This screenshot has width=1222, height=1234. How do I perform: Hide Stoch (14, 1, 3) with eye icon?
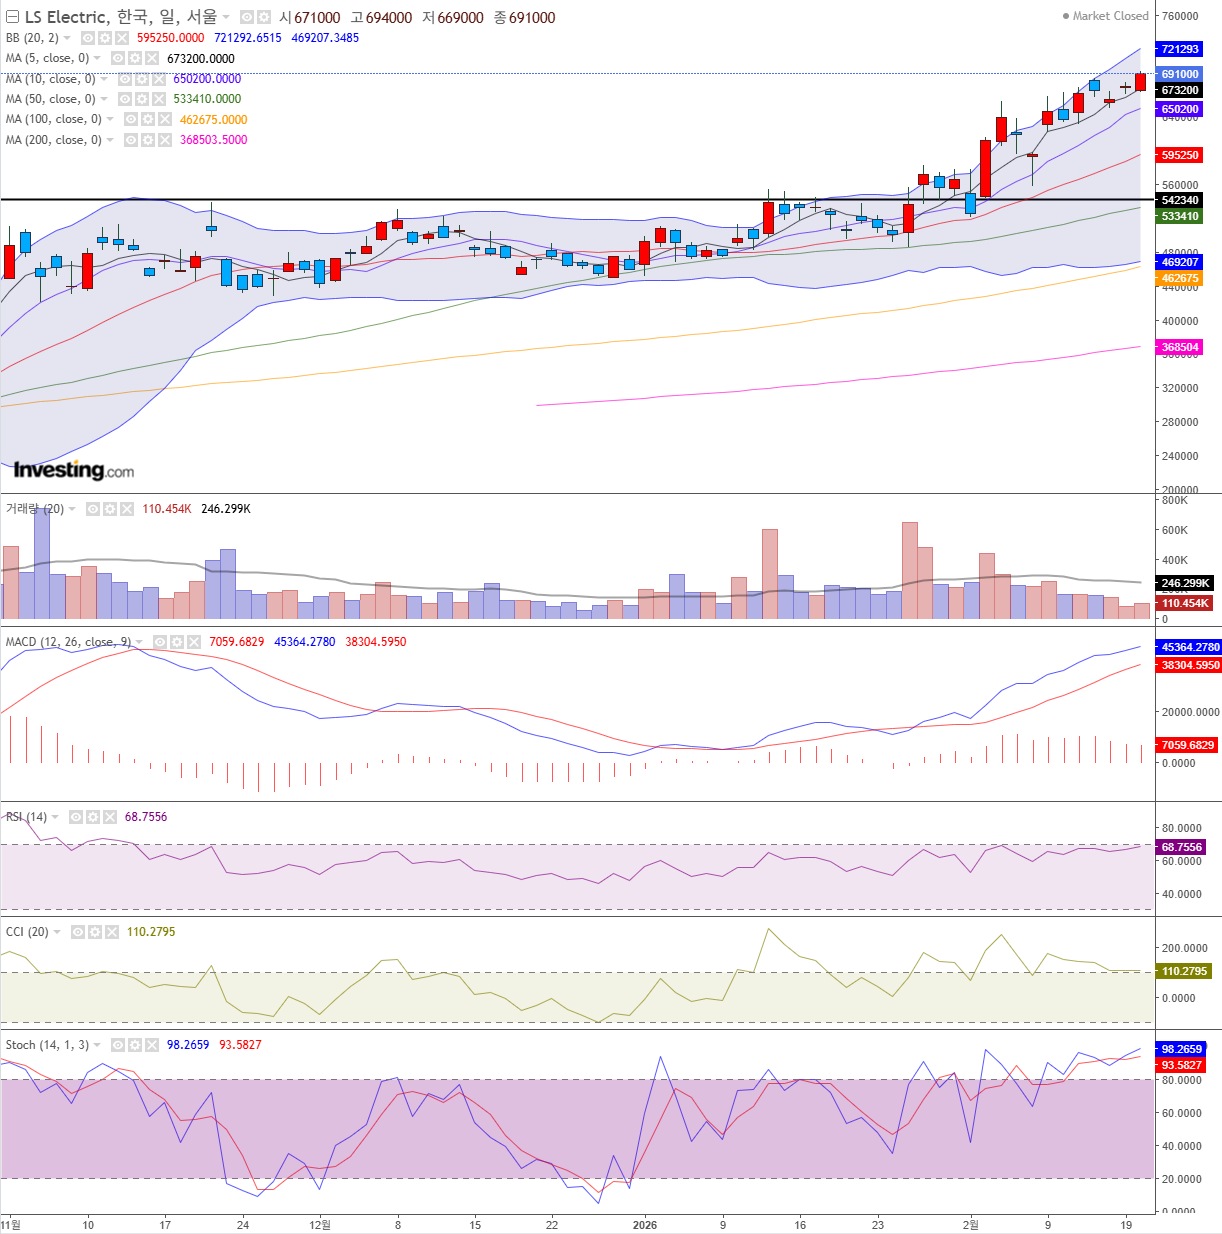118,1045
